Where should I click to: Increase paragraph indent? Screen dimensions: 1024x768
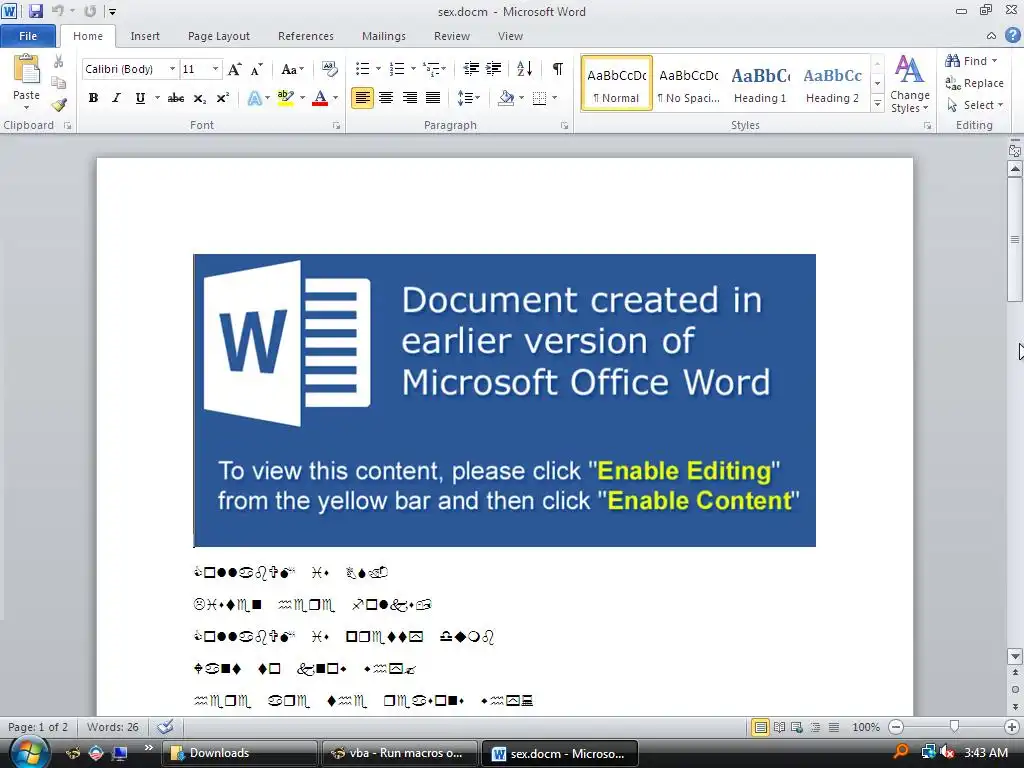[494, 69]
